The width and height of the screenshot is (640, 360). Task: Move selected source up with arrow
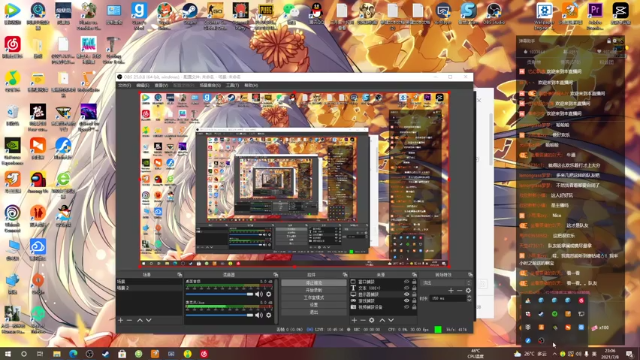(x=382, y=320)
